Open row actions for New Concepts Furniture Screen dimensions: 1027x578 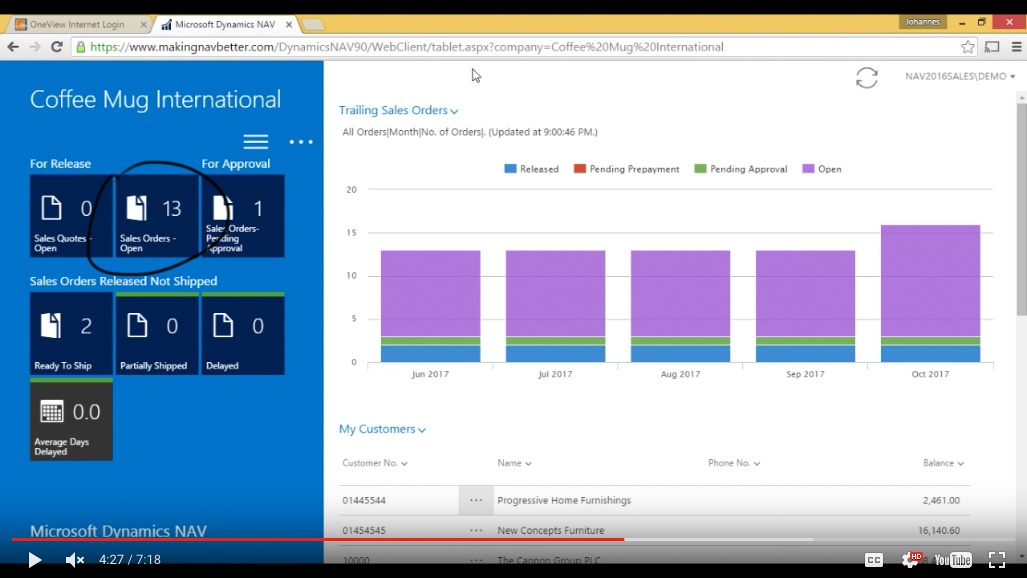point(476,530)
